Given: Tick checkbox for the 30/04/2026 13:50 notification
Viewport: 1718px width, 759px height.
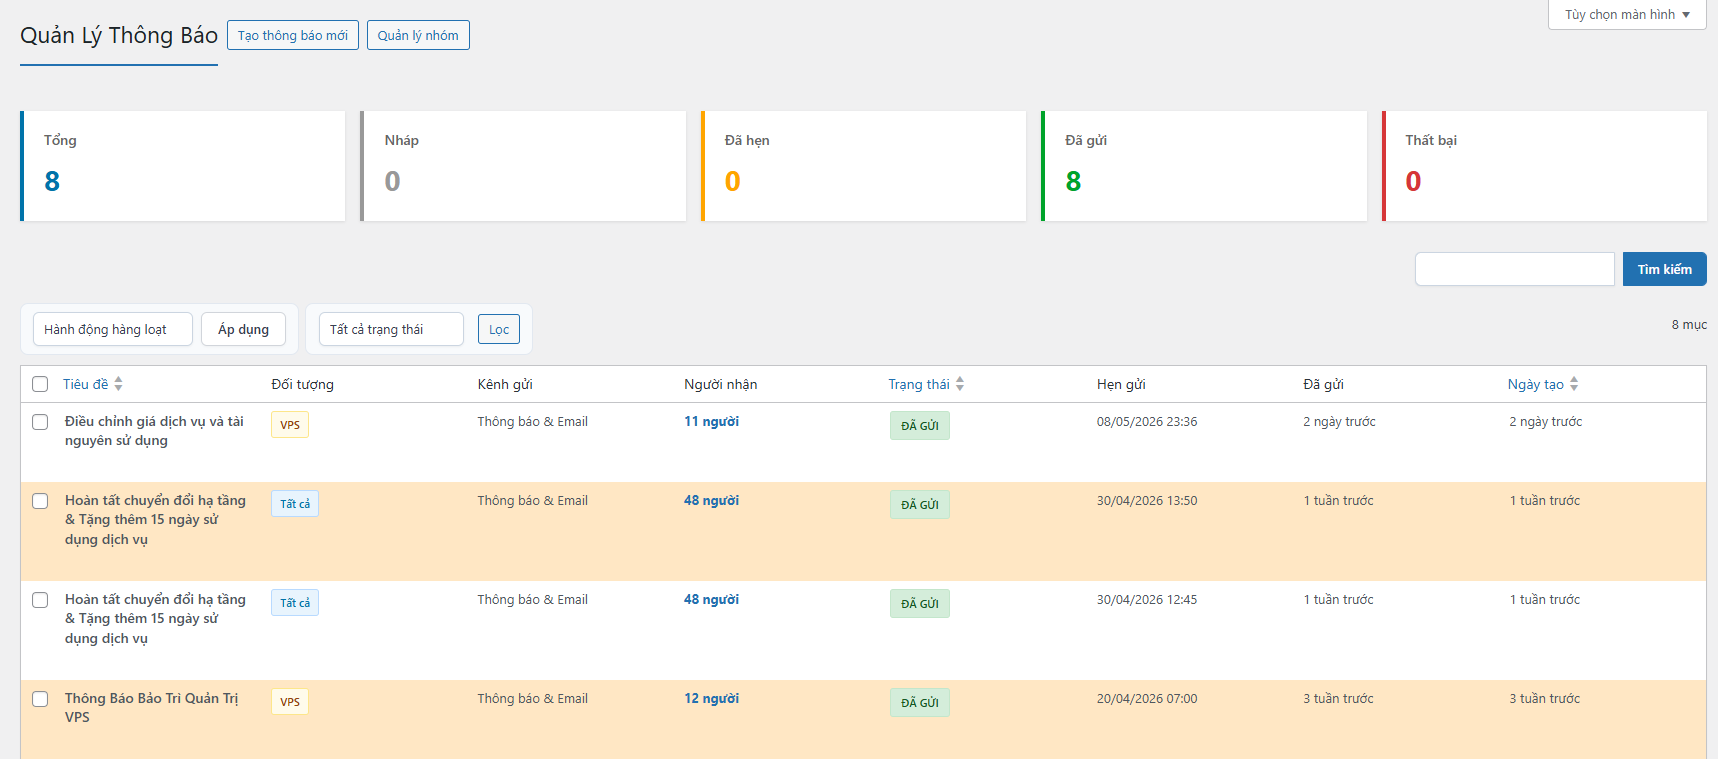Looking at the screenshot, I should coord(40,501).
